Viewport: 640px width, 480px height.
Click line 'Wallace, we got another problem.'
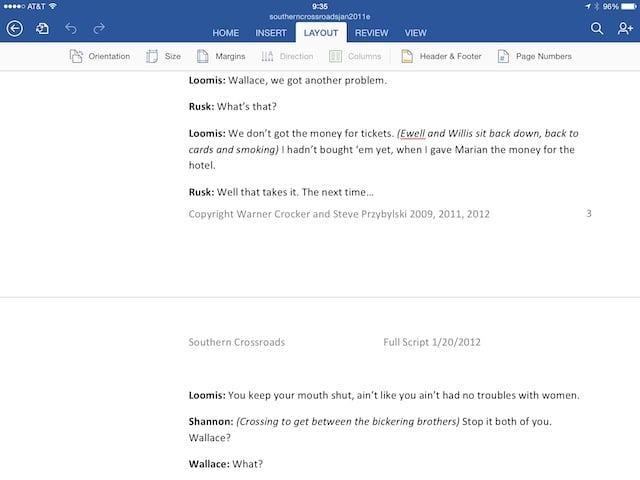tap(307, 80)
